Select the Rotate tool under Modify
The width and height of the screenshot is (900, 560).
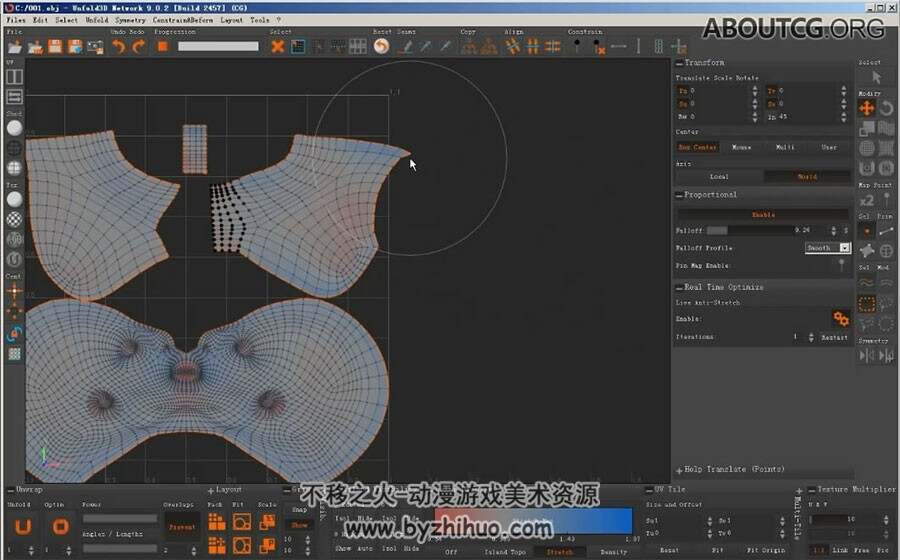click(887, 107)
